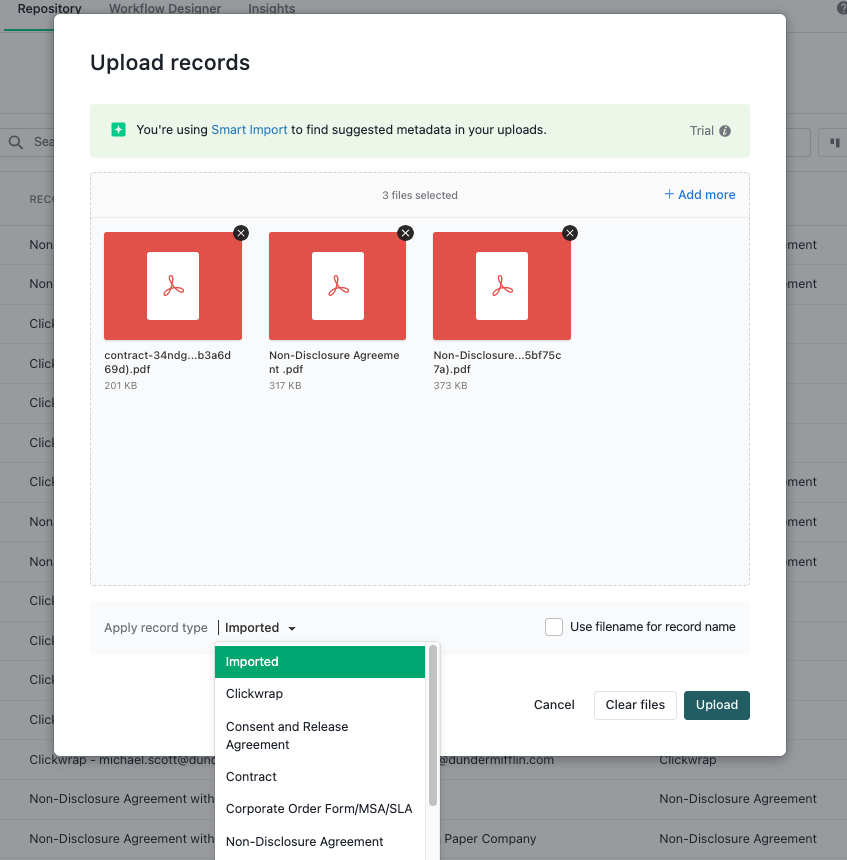Open the Smart Import link

249,130
